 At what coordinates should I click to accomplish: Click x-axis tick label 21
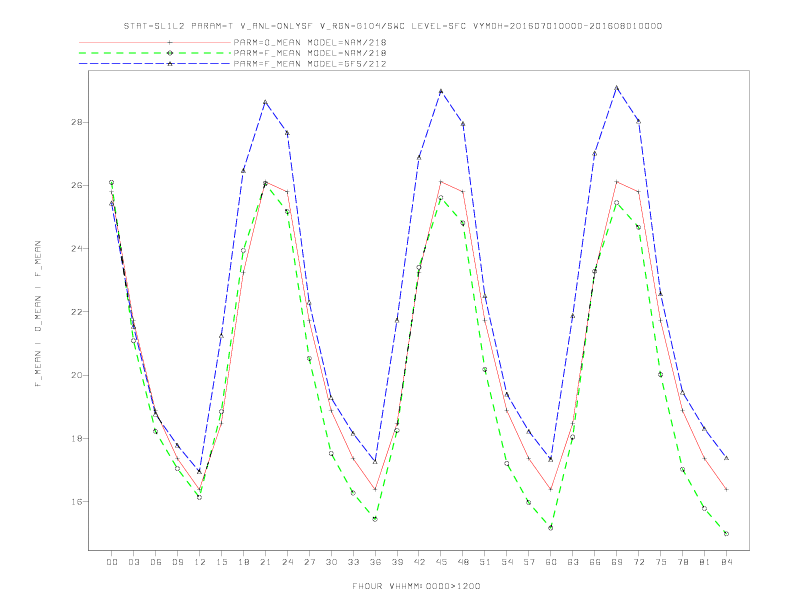[265, 562]
